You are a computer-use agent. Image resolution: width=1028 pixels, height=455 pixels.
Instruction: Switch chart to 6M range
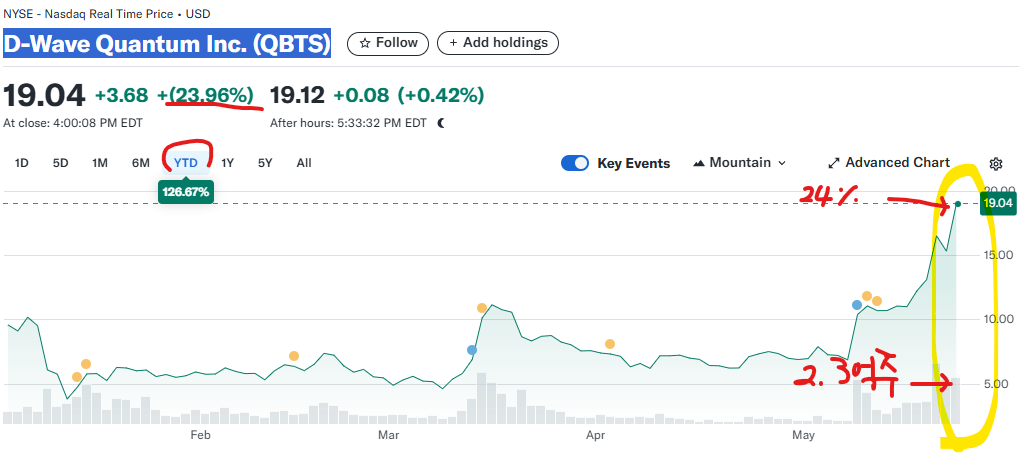[x=140, y=163]
